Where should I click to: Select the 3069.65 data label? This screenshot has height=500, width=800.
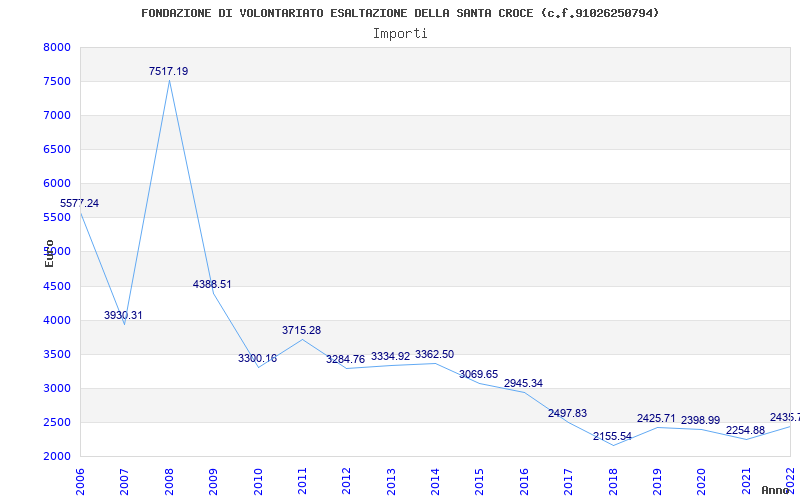(x=479, y=374)
